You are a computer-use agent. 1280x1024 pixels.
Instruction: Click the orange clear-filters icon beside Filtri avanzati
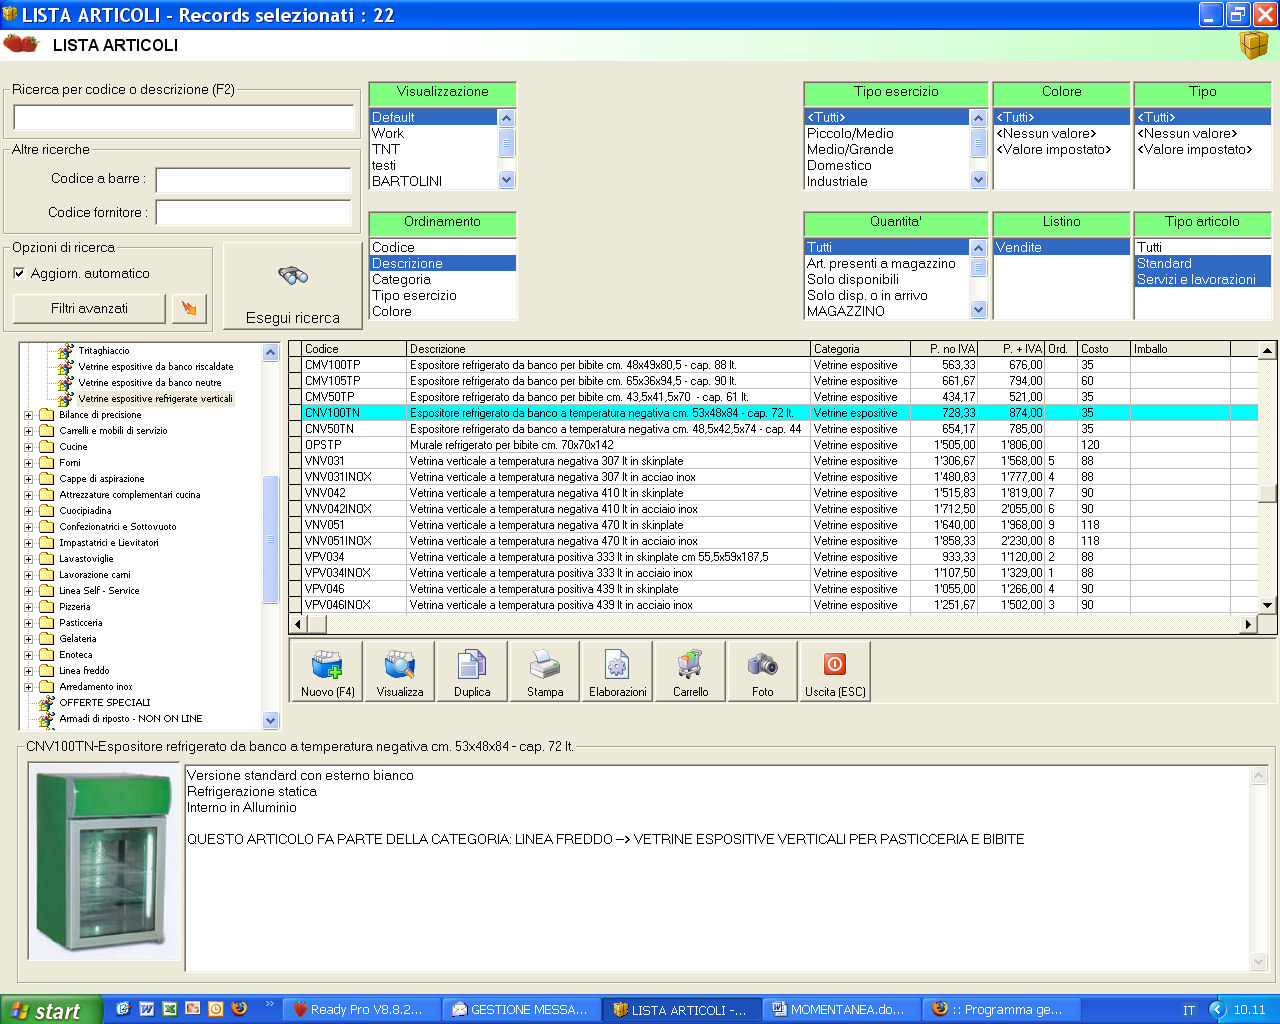[189, 309]
